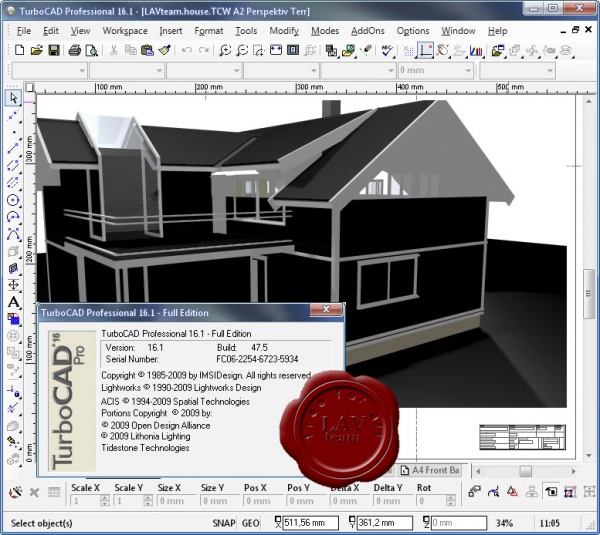This screenshot has width=600, height=535.
Task: Open the last dropdown right of 0 mm
Action: click(550, 70)
